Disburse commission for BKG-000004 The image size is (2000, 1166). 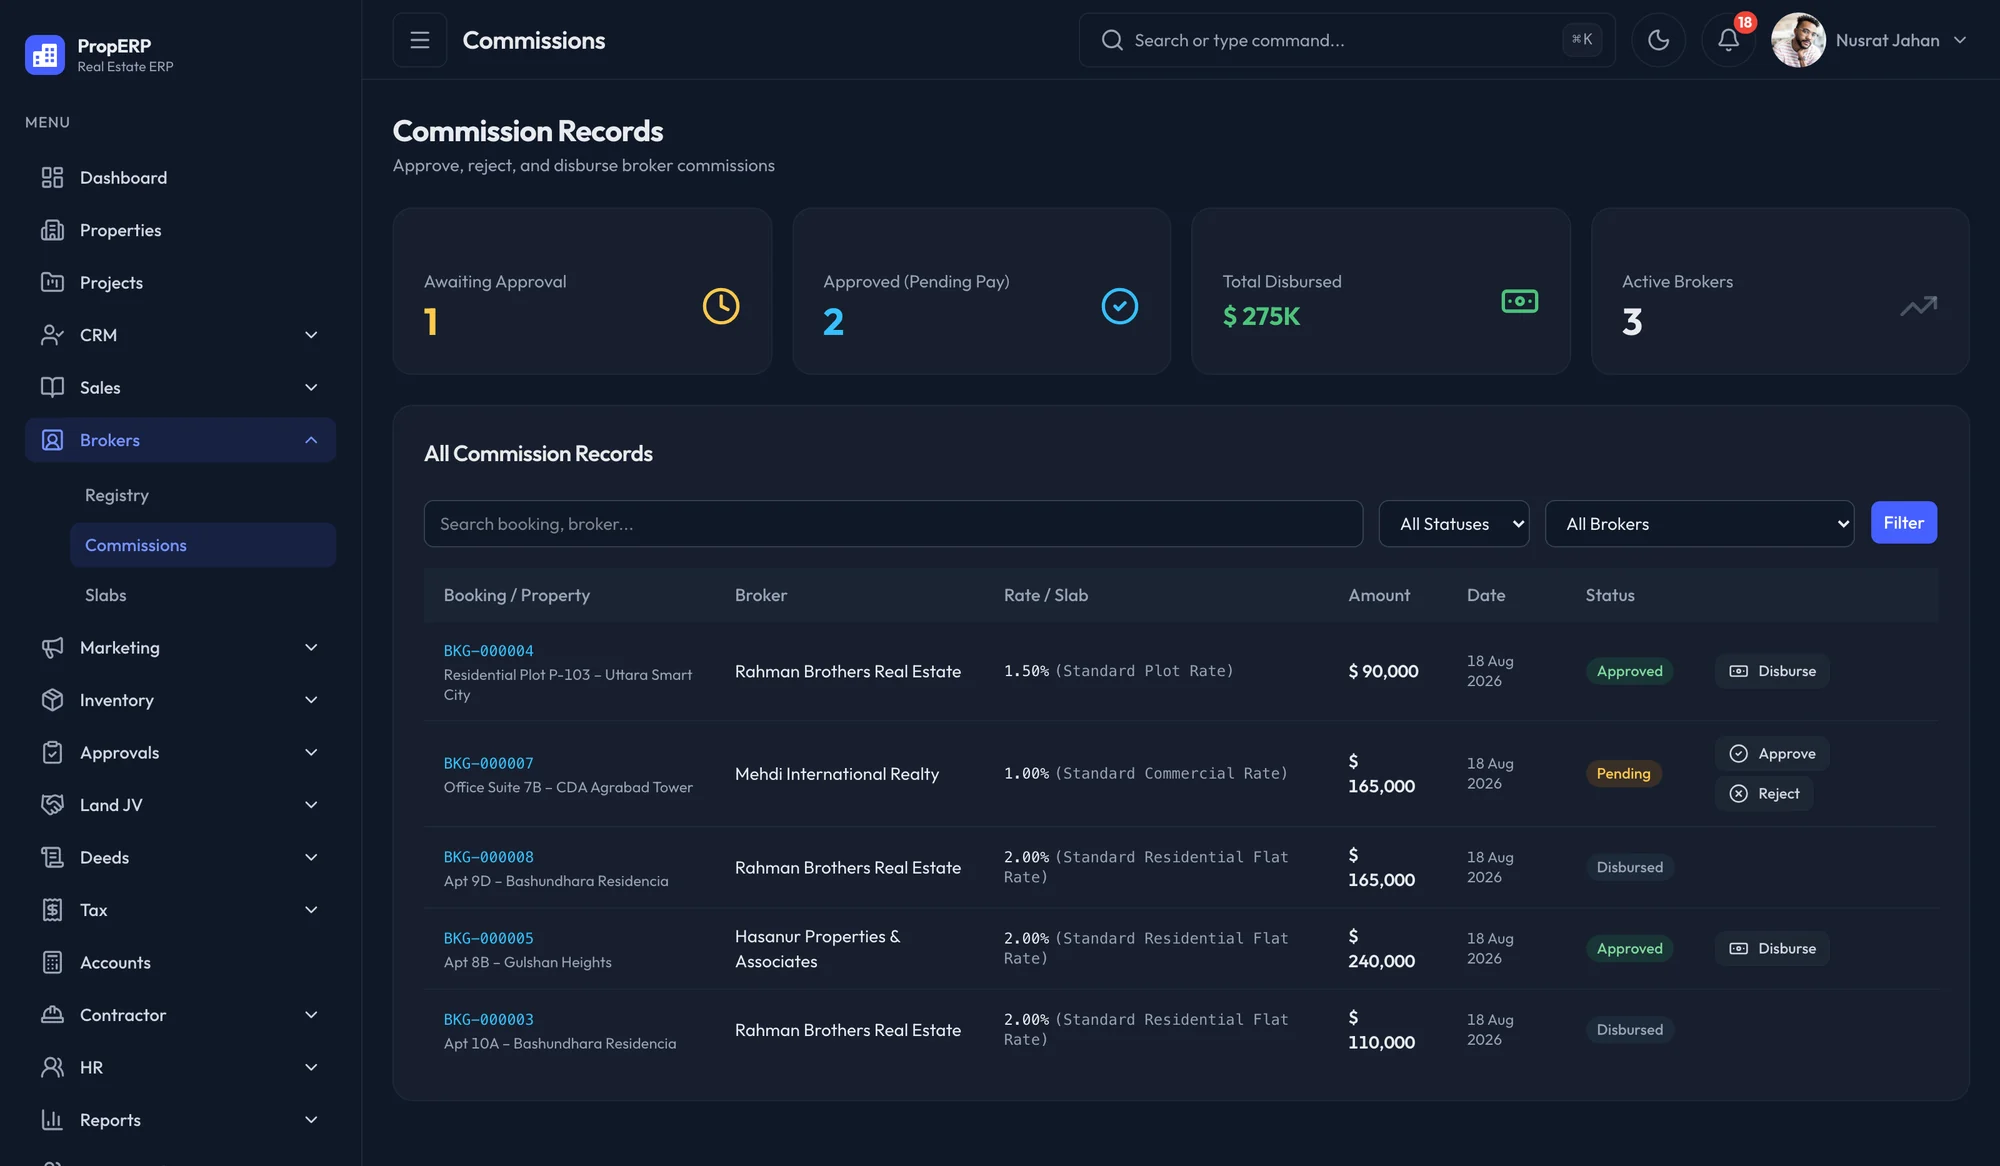pos(1772,671)
